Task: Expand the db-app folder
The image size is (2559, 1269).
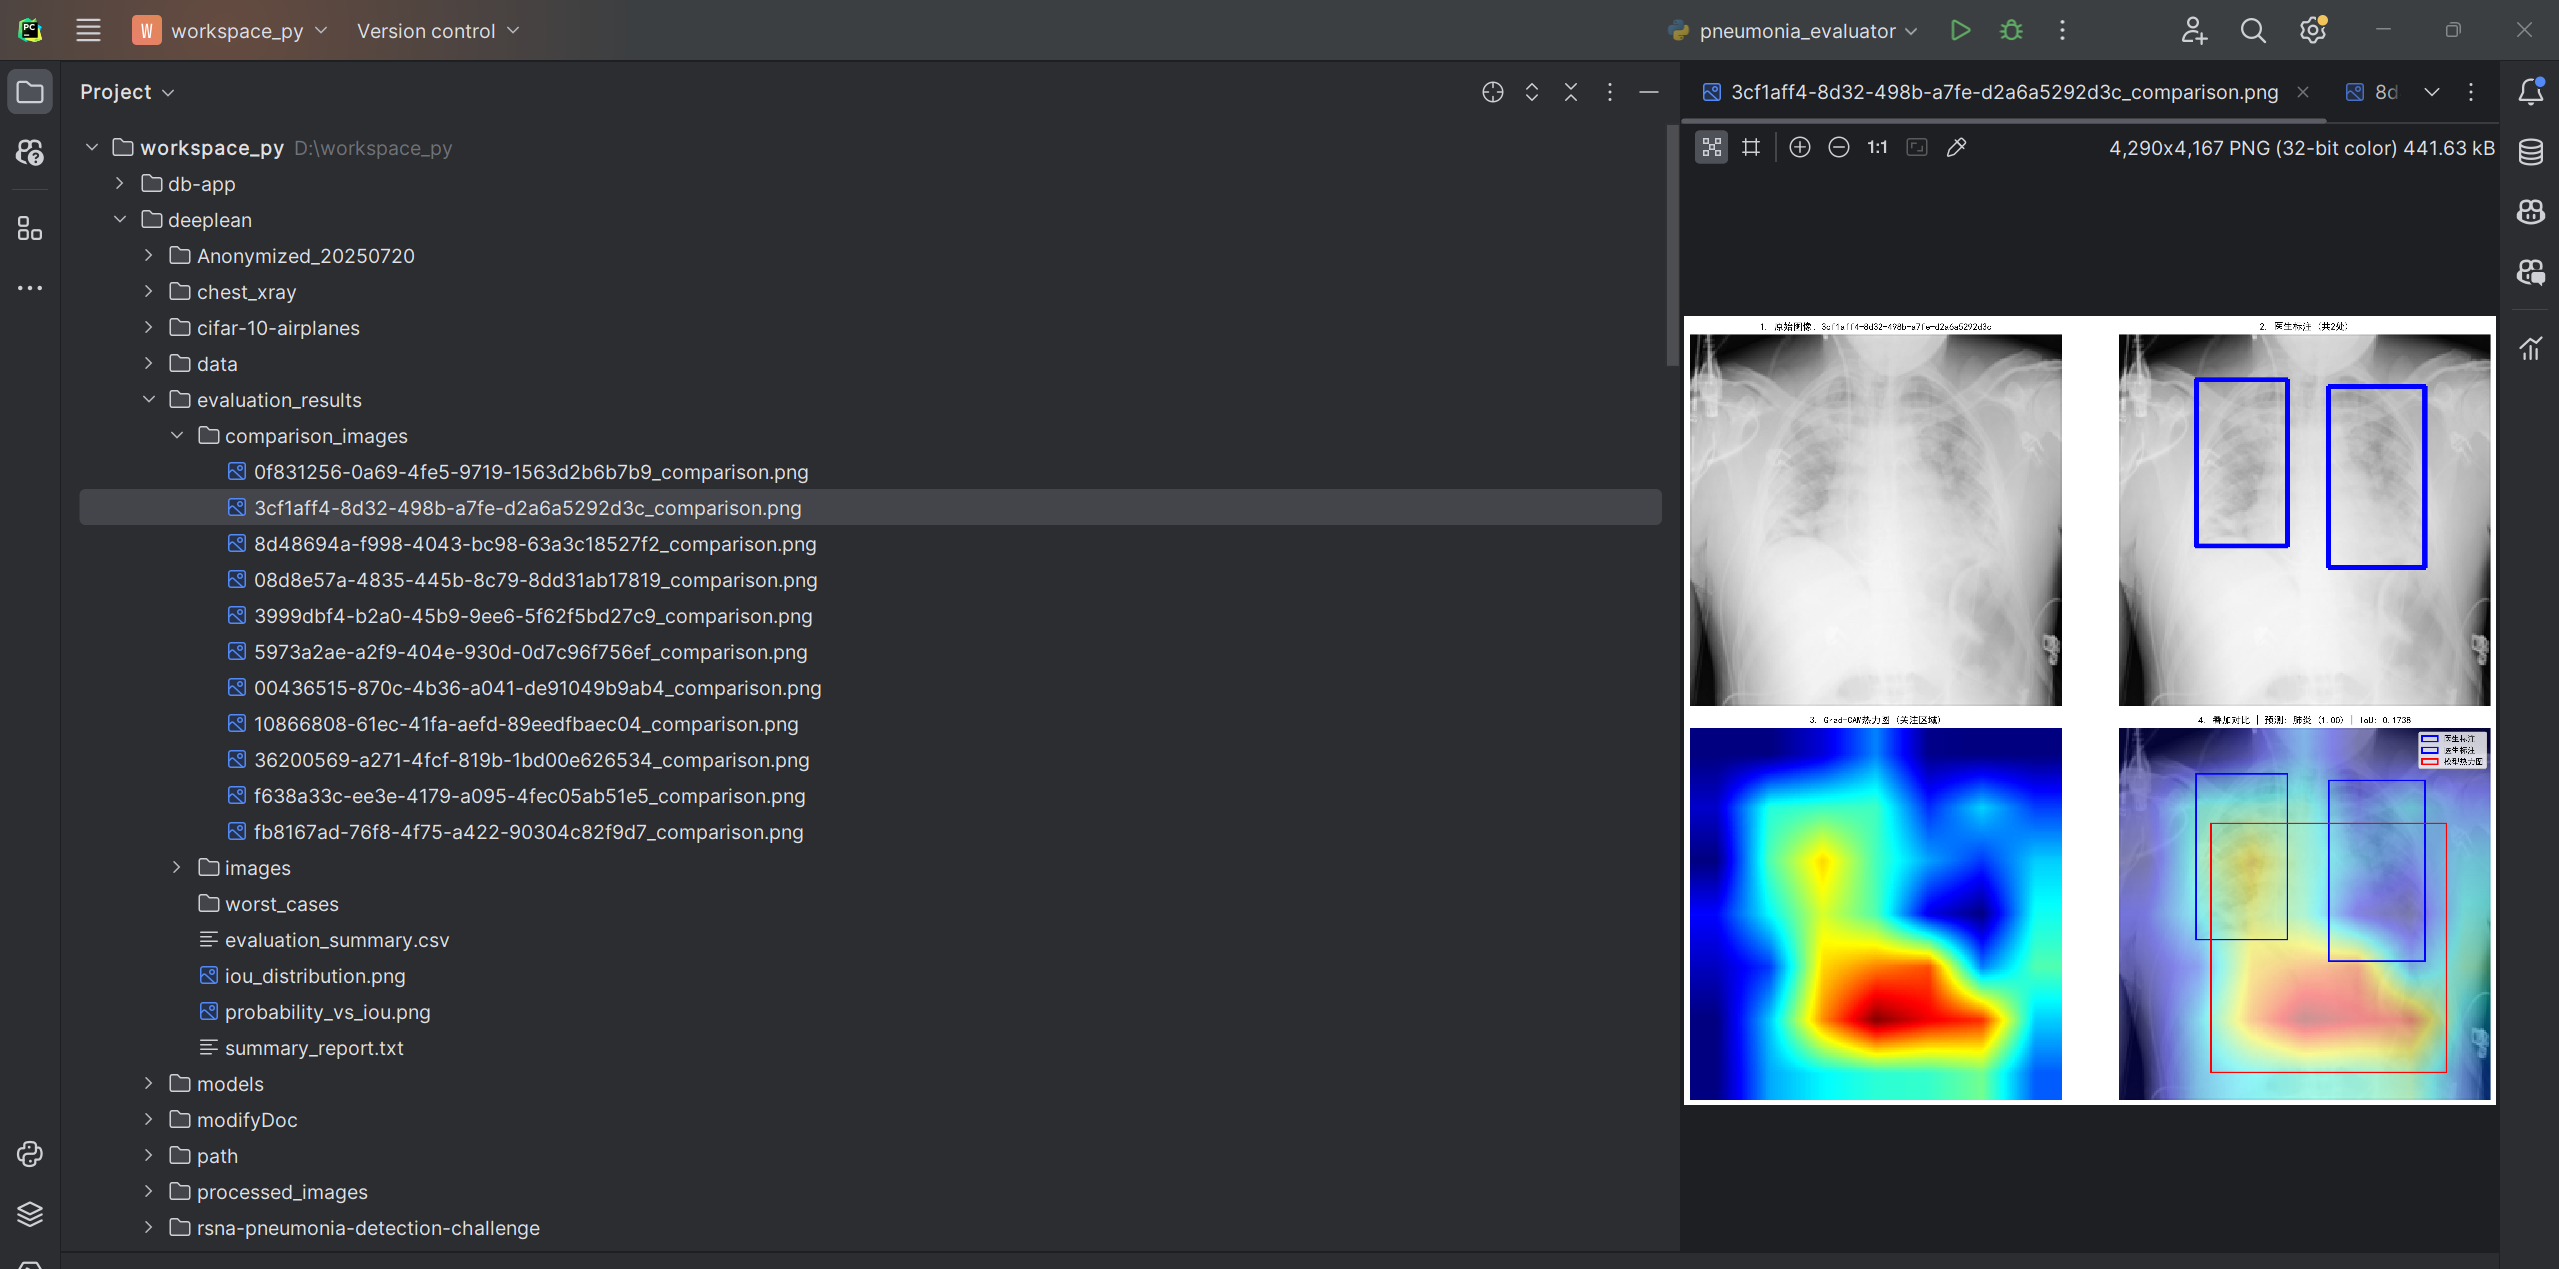Action: (120, 184)
